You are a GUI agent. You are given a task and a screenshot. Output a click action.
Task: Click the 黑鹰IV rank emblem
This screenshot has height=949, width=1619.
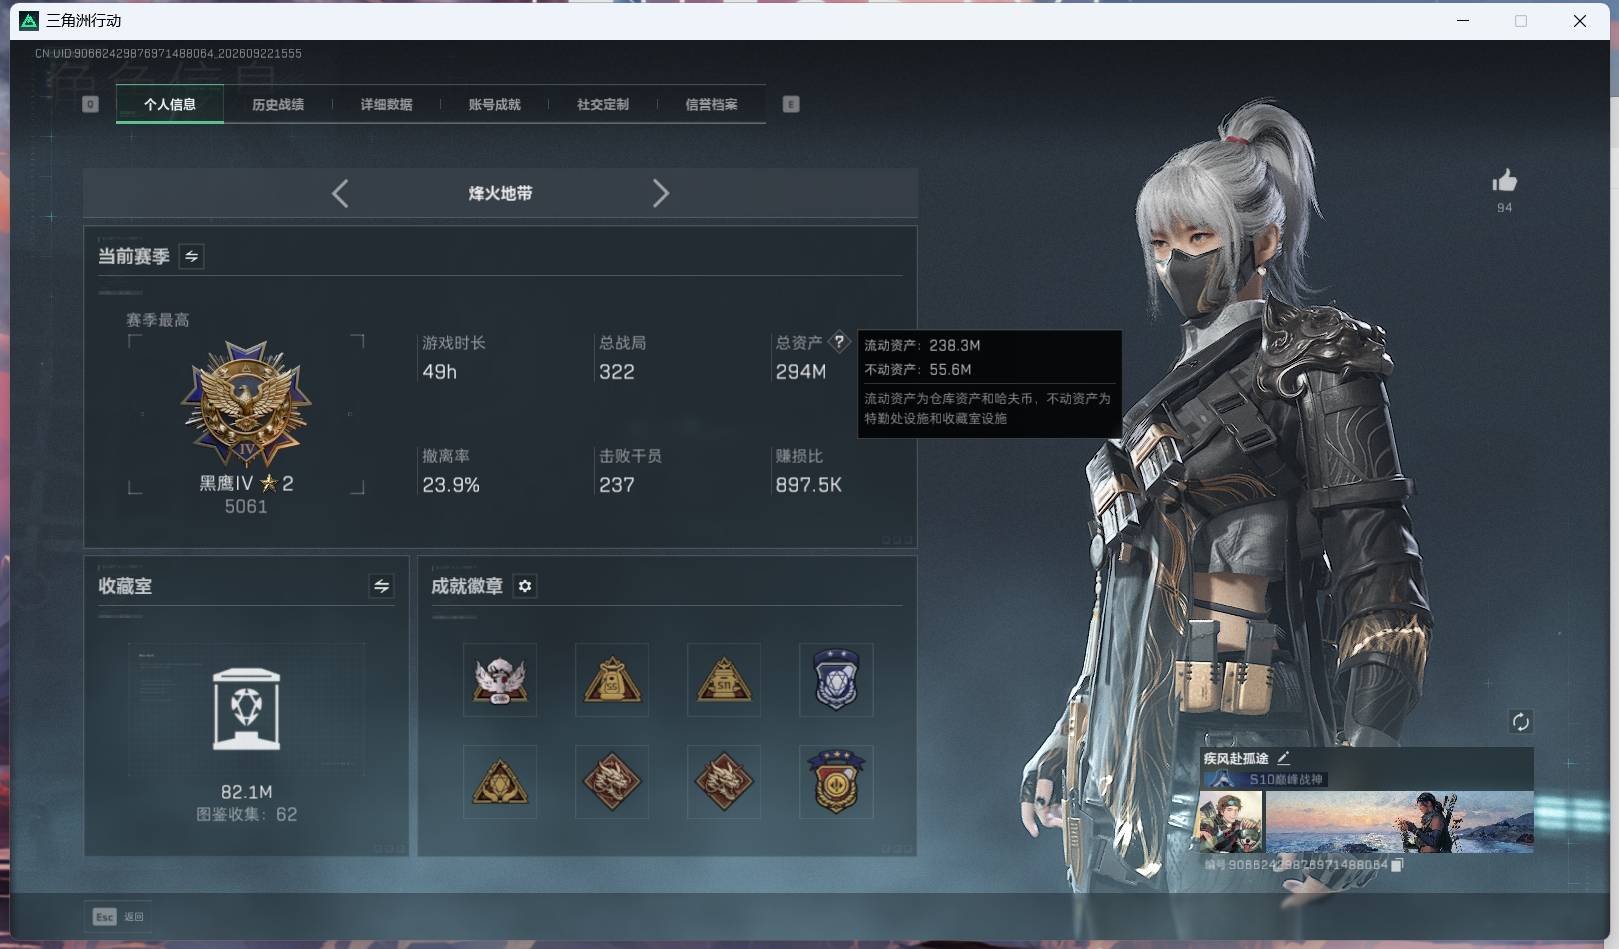[246, 405]
